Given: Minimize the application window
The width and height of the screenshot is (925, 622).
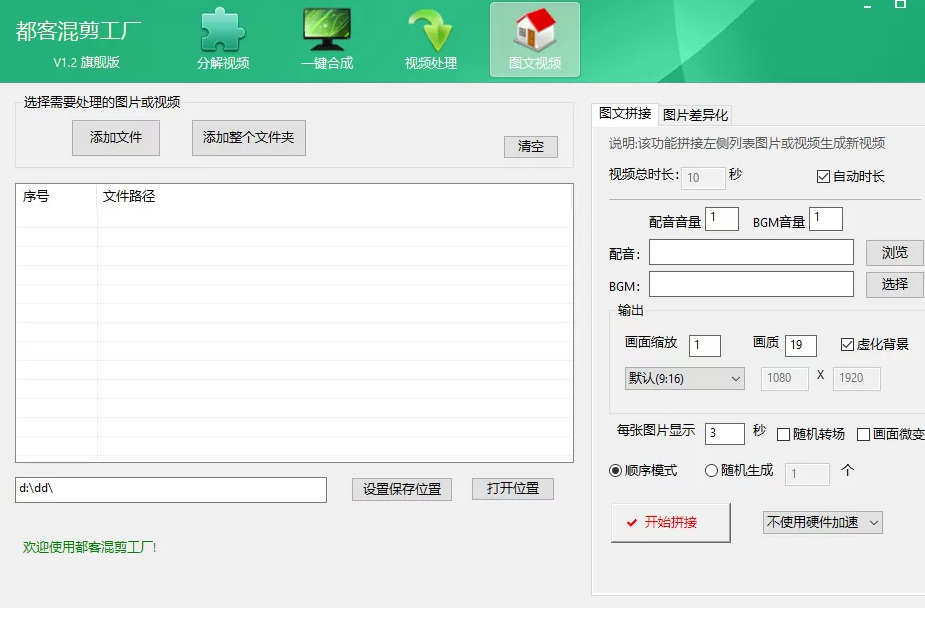Looking at the screenshot, I should click(867, 5).
